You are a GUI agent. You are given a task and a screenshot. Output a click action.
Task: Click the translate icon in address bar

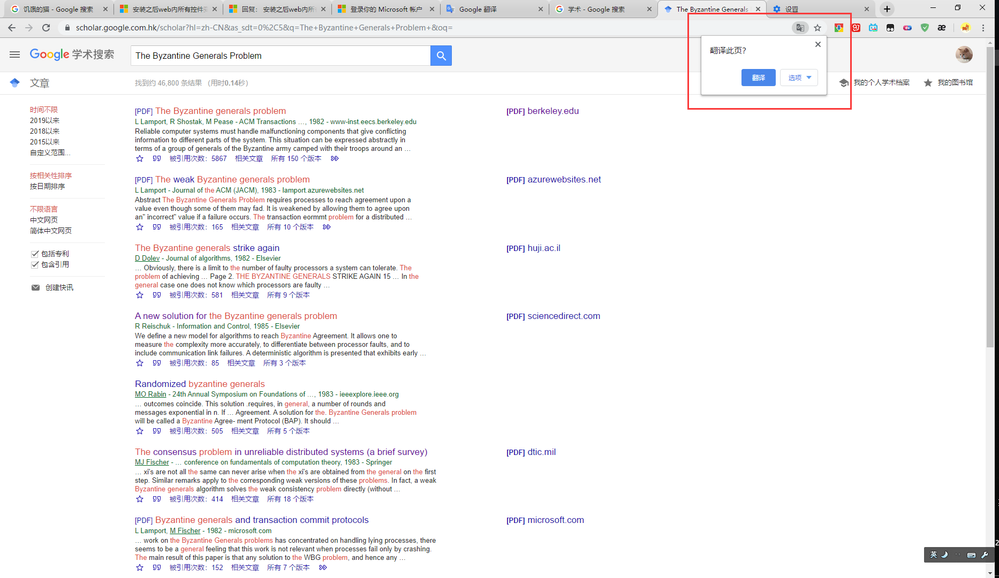pos(800,27)
